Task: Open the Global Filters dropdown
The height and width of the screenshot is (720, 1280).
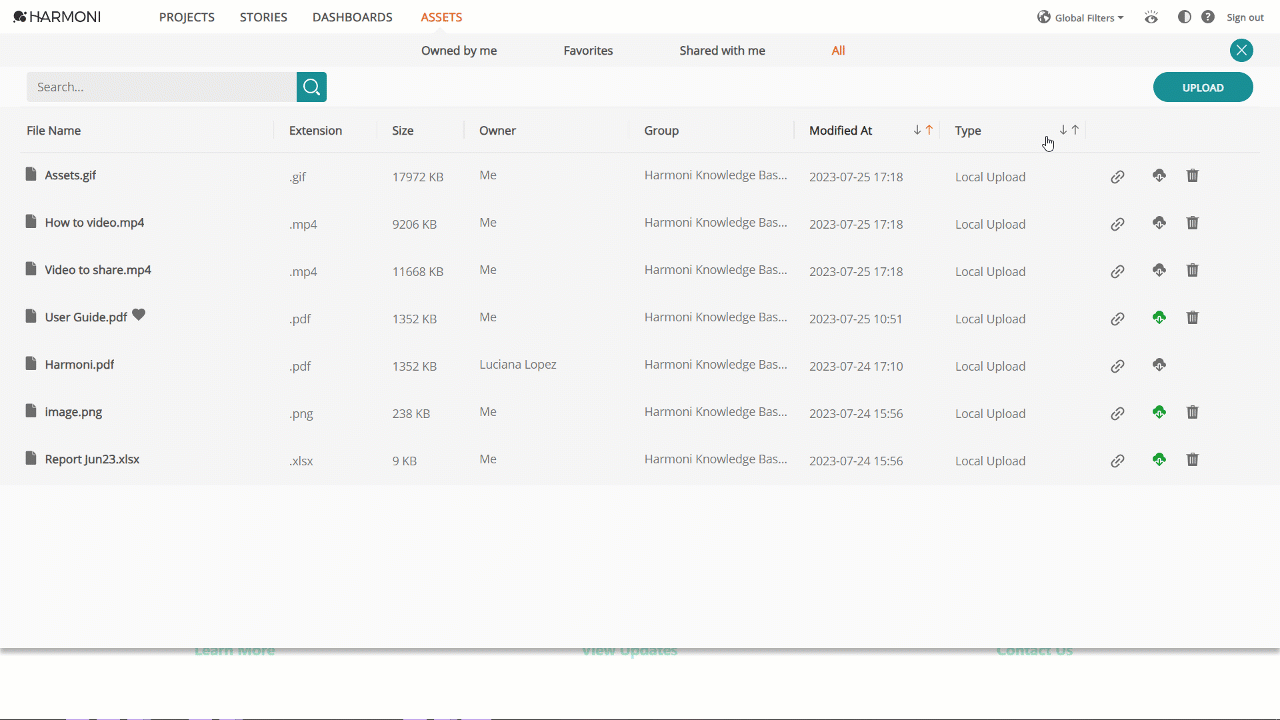Action: [x=1081, y=17]
